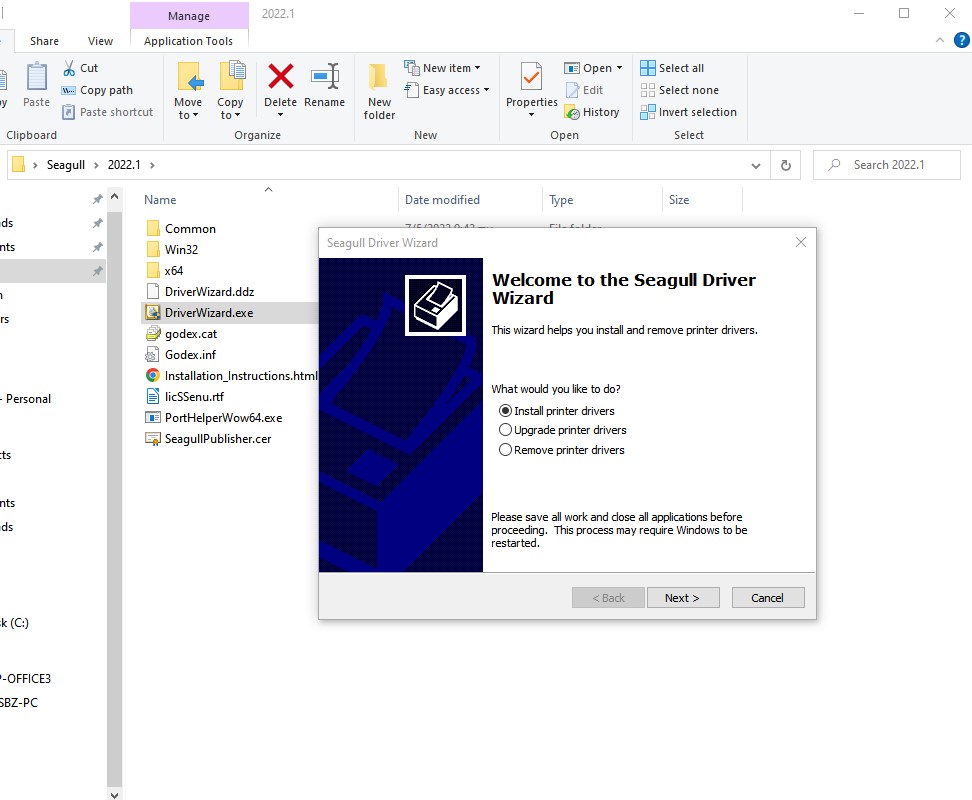Select the PortHelperWow64.exe file
The image size is (972, 800).
click(x=223, y=418)
